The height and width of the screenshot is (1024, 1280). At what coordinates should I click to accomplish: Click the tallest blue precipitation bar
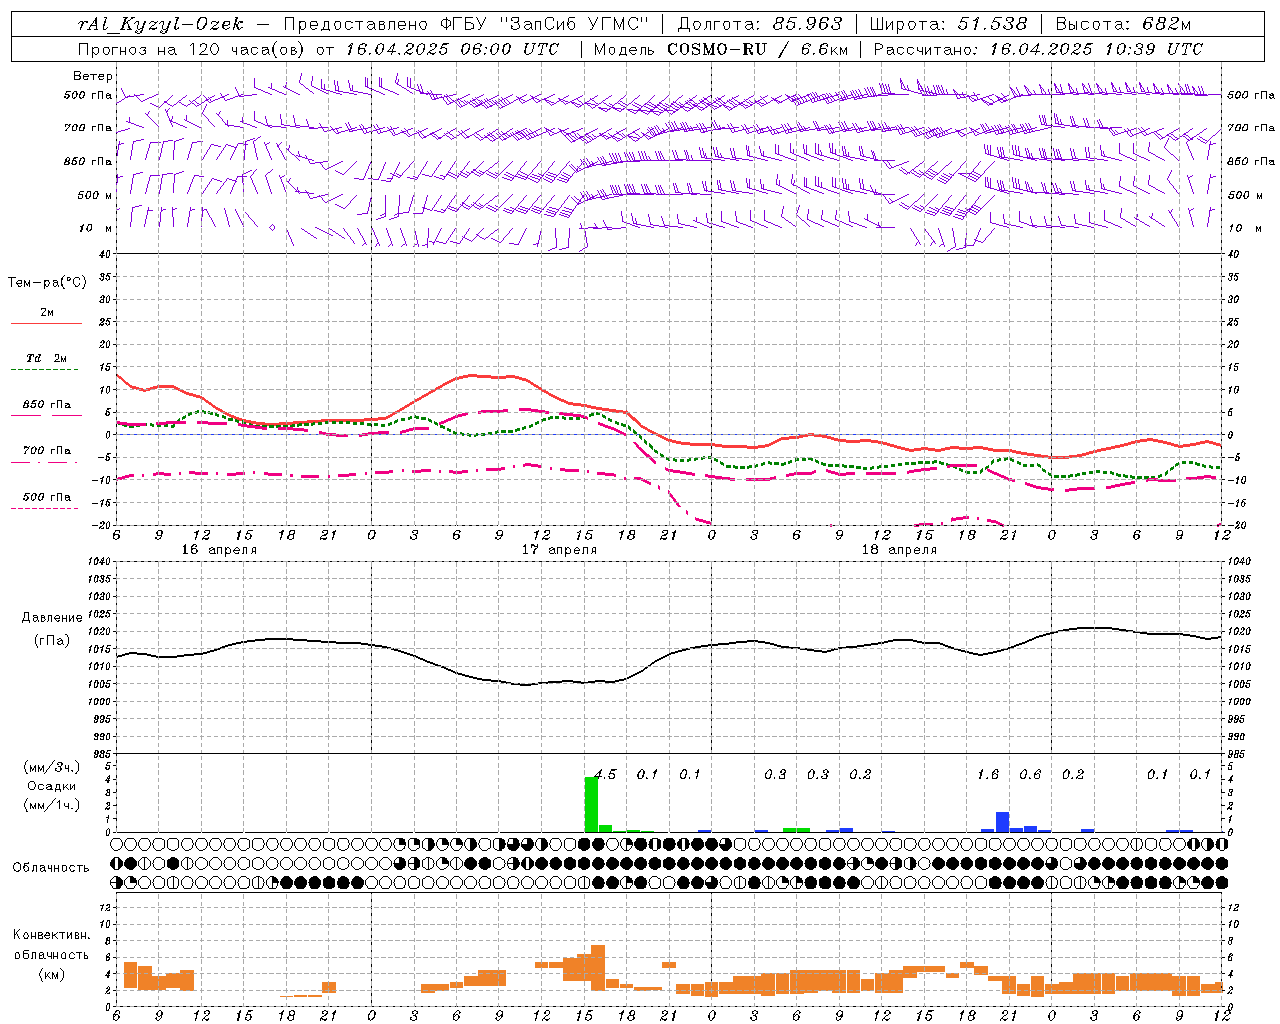pos(1003,822)
